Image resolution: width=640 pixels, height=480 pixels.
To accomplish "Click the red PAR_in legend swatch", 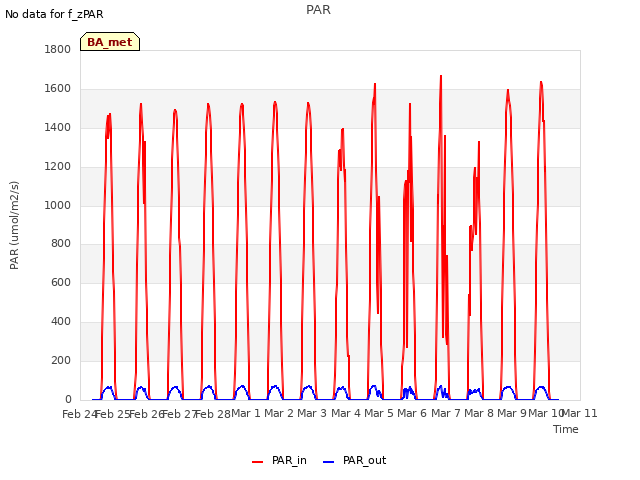I will tap(258, 462).
